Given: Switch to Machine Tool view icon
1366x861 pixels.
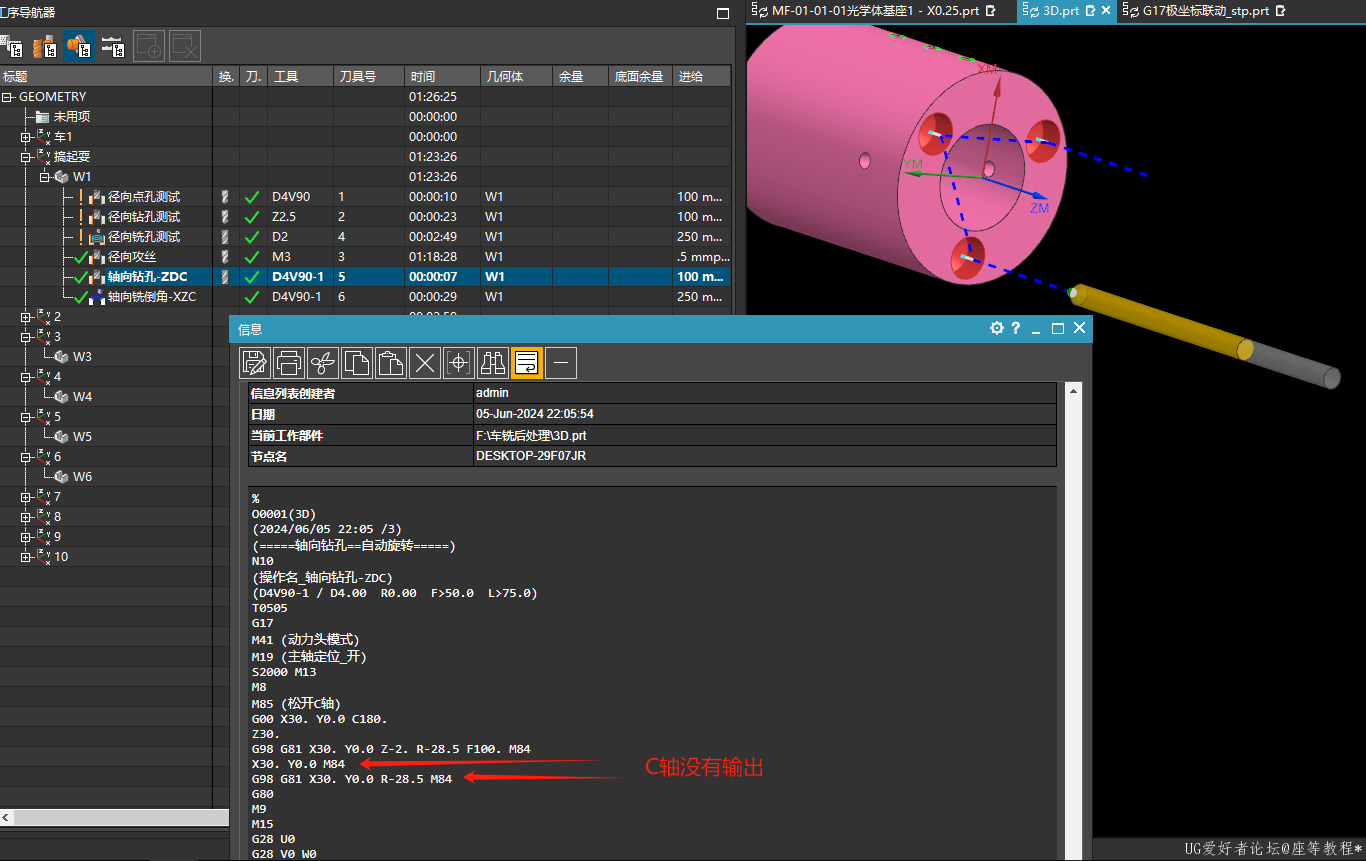Looking at the screenshot, I should coord(45,47).
